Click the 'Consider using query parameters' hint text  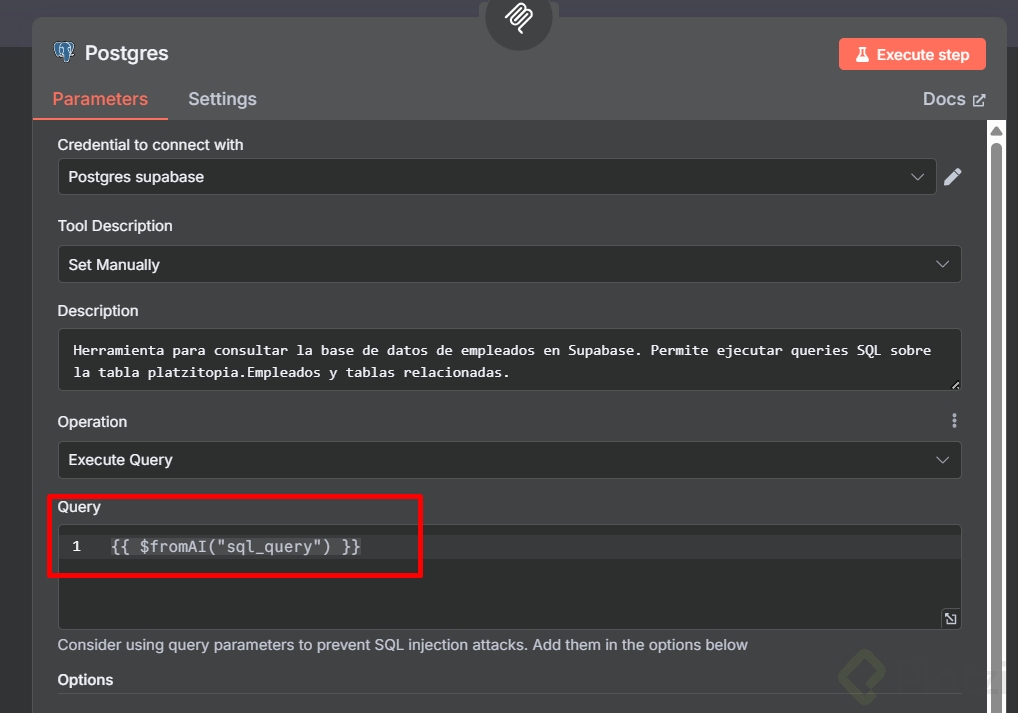pos(403,645)
